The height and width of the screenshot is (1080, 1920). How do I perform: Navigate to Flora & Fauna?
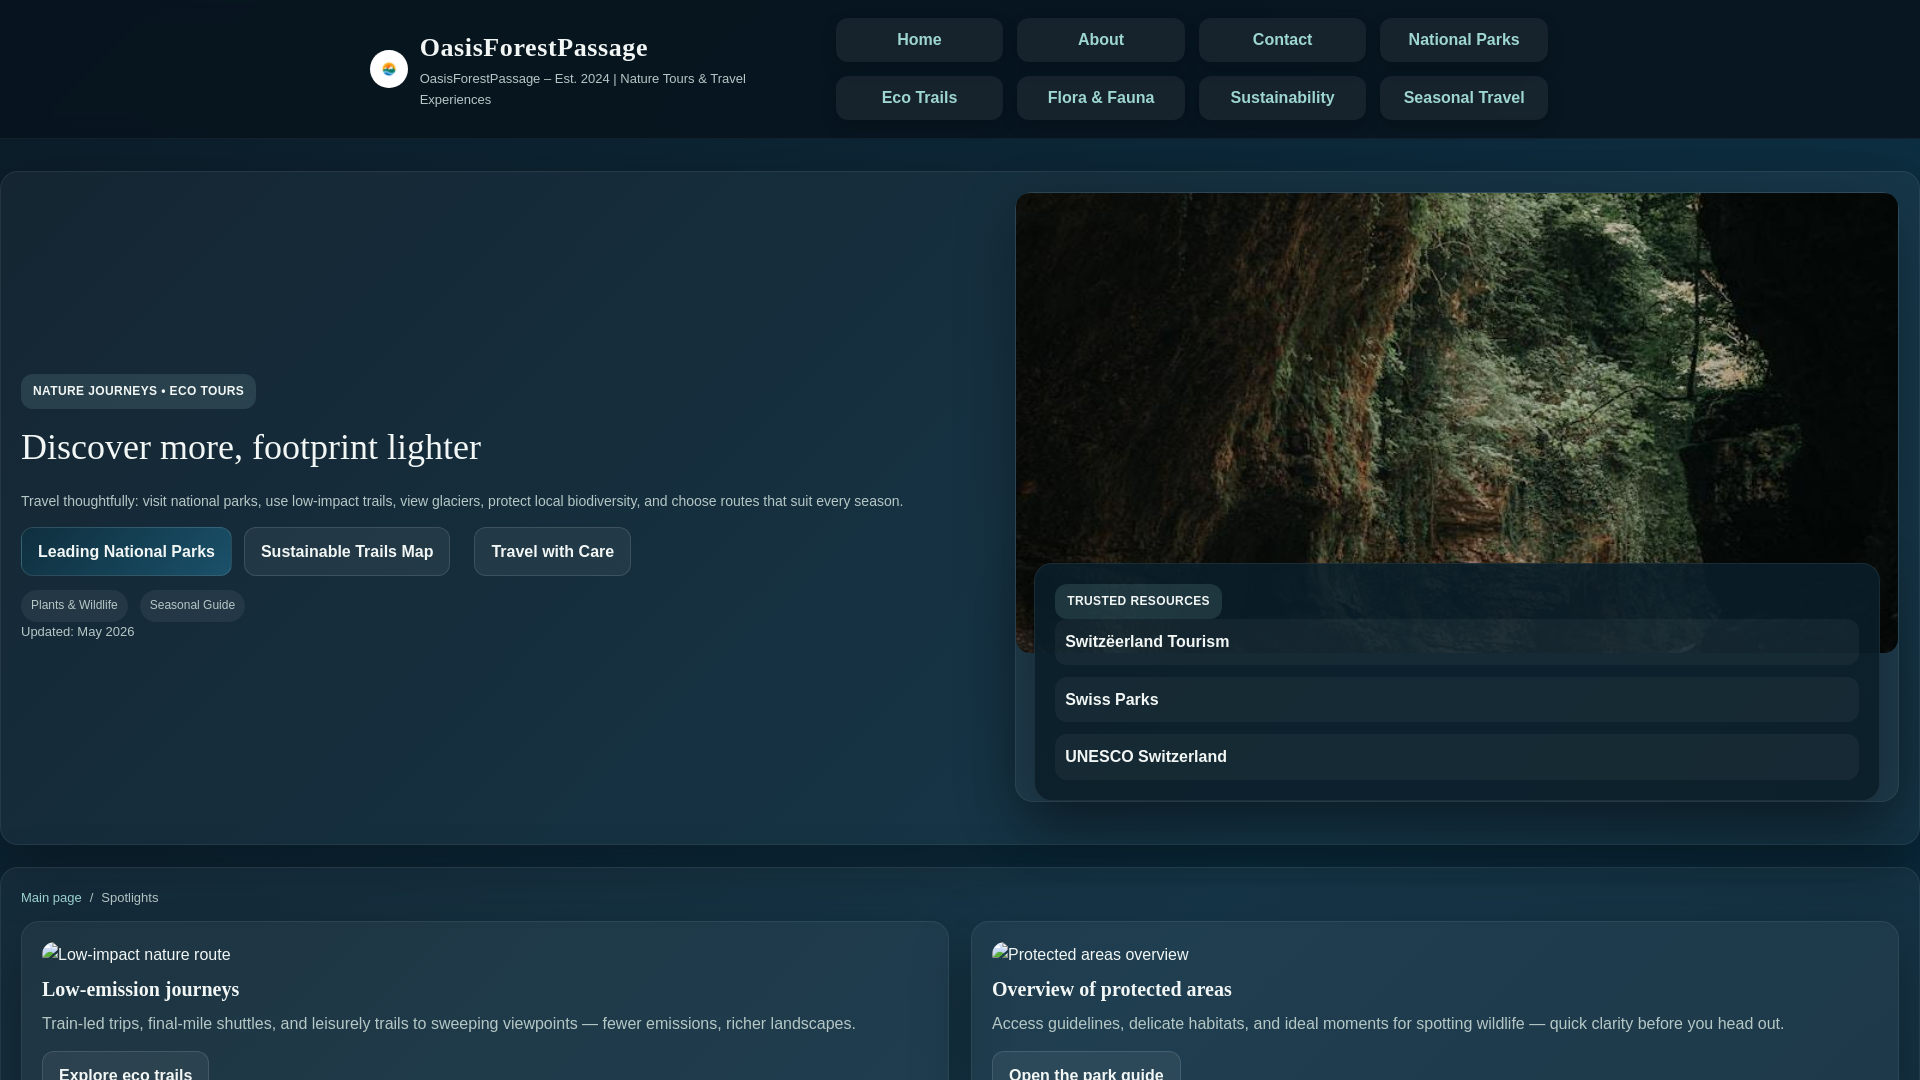(x=1100, y=98)
